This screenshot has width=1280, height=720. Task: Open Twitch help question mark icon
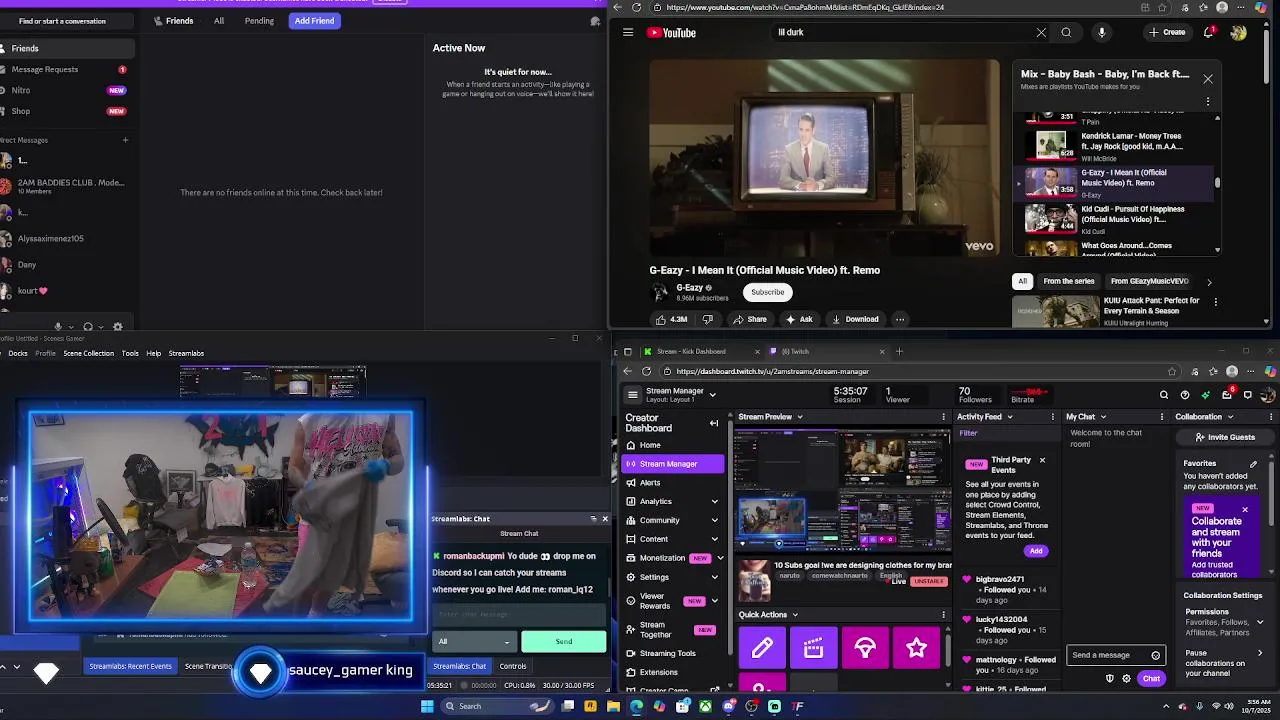tap(1185, 395)
